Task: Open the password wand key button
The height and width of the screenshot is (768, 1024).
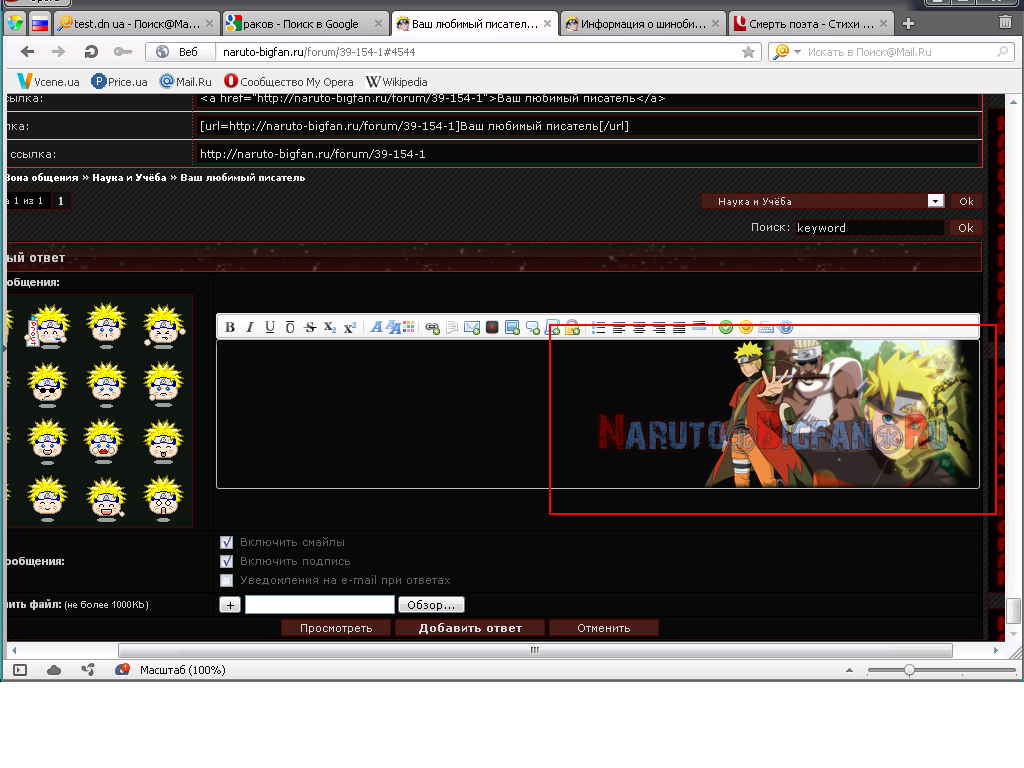Action: 123,52
